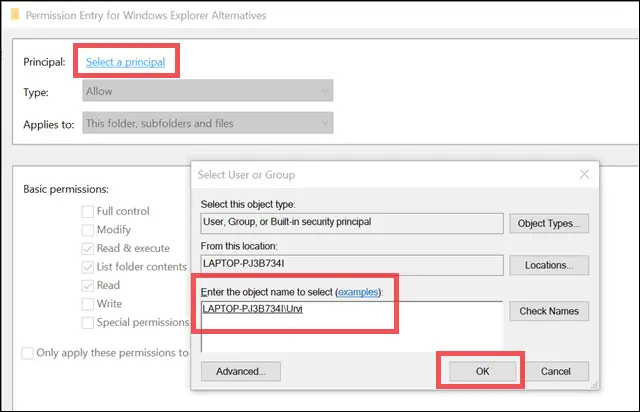
Task: Uncheck the Read & execute checkbox
Action: 88,248
